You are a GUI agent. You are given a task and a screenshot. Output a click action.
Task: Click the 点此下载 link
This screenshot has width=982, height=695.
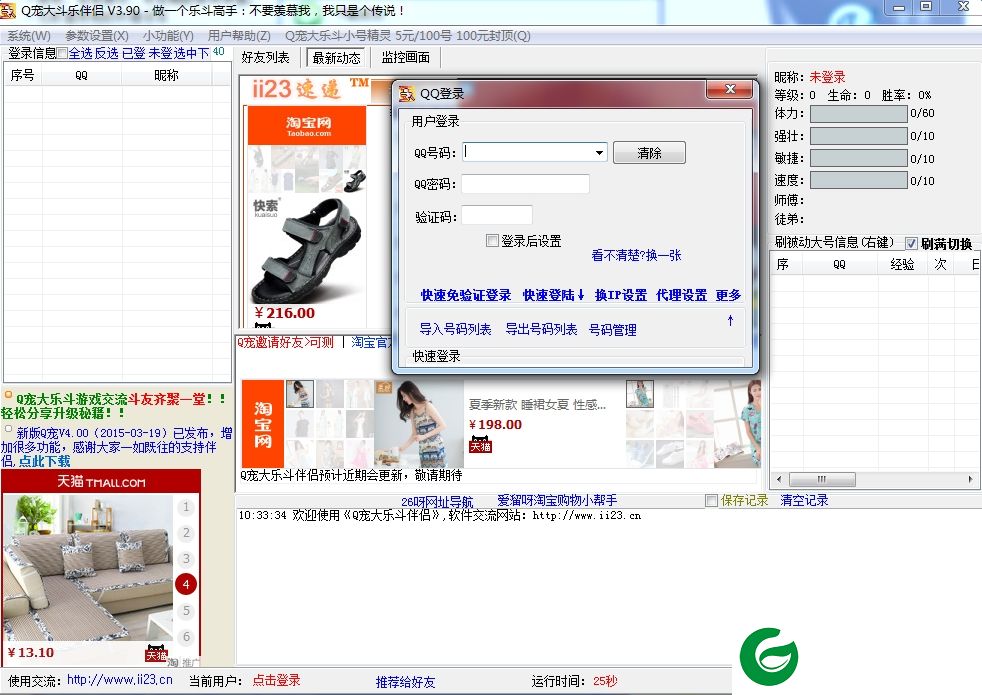pos(44,461)
